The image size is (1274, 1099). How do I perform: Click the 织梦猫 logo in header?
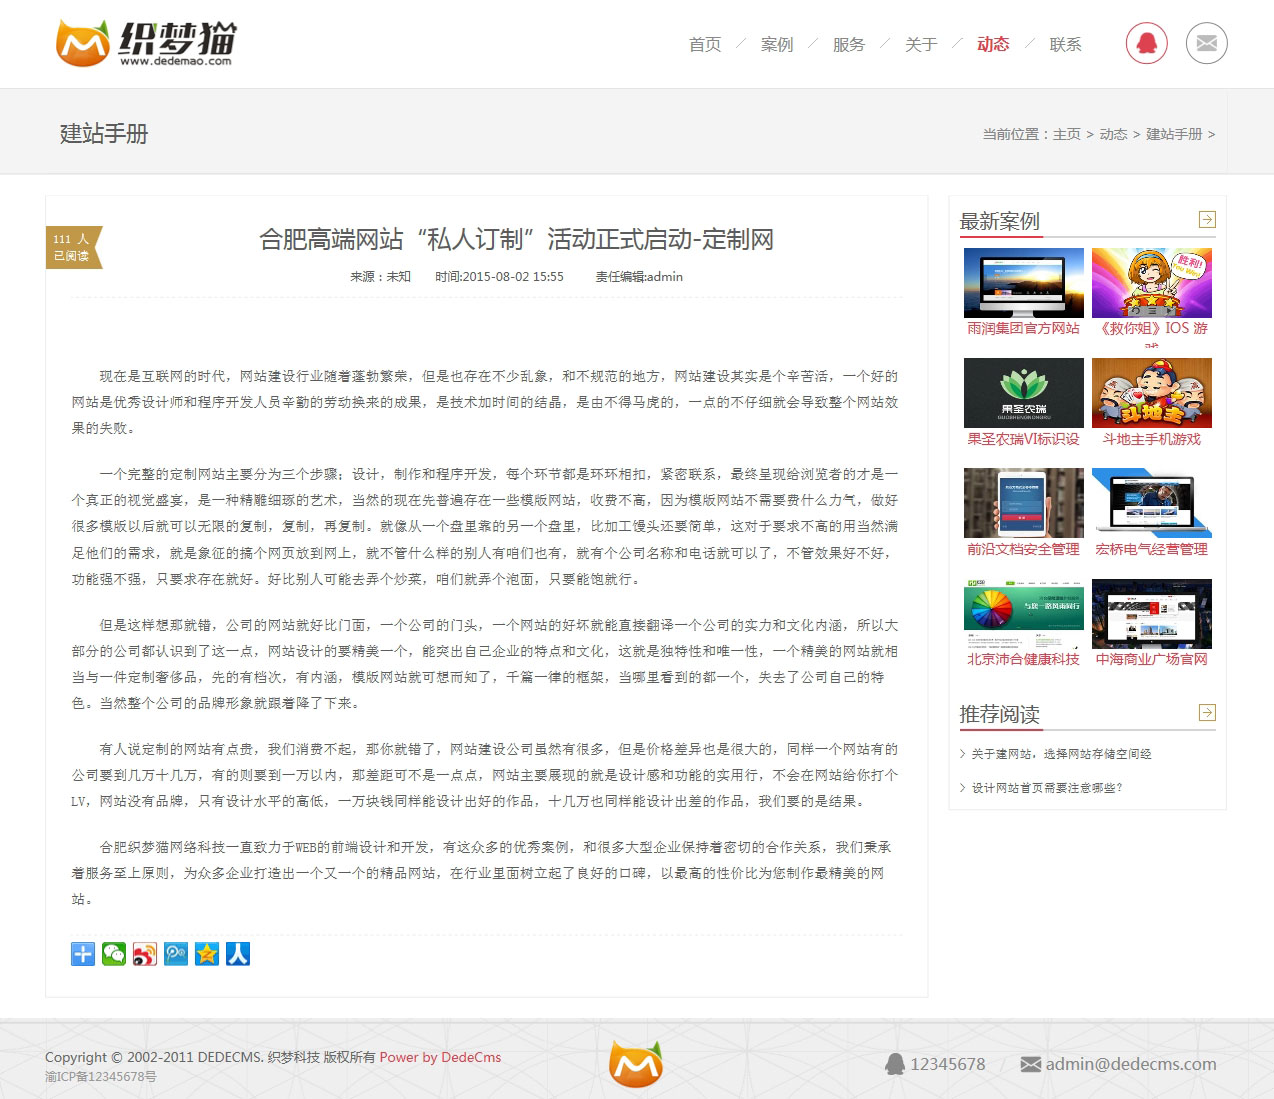point(146,43)
